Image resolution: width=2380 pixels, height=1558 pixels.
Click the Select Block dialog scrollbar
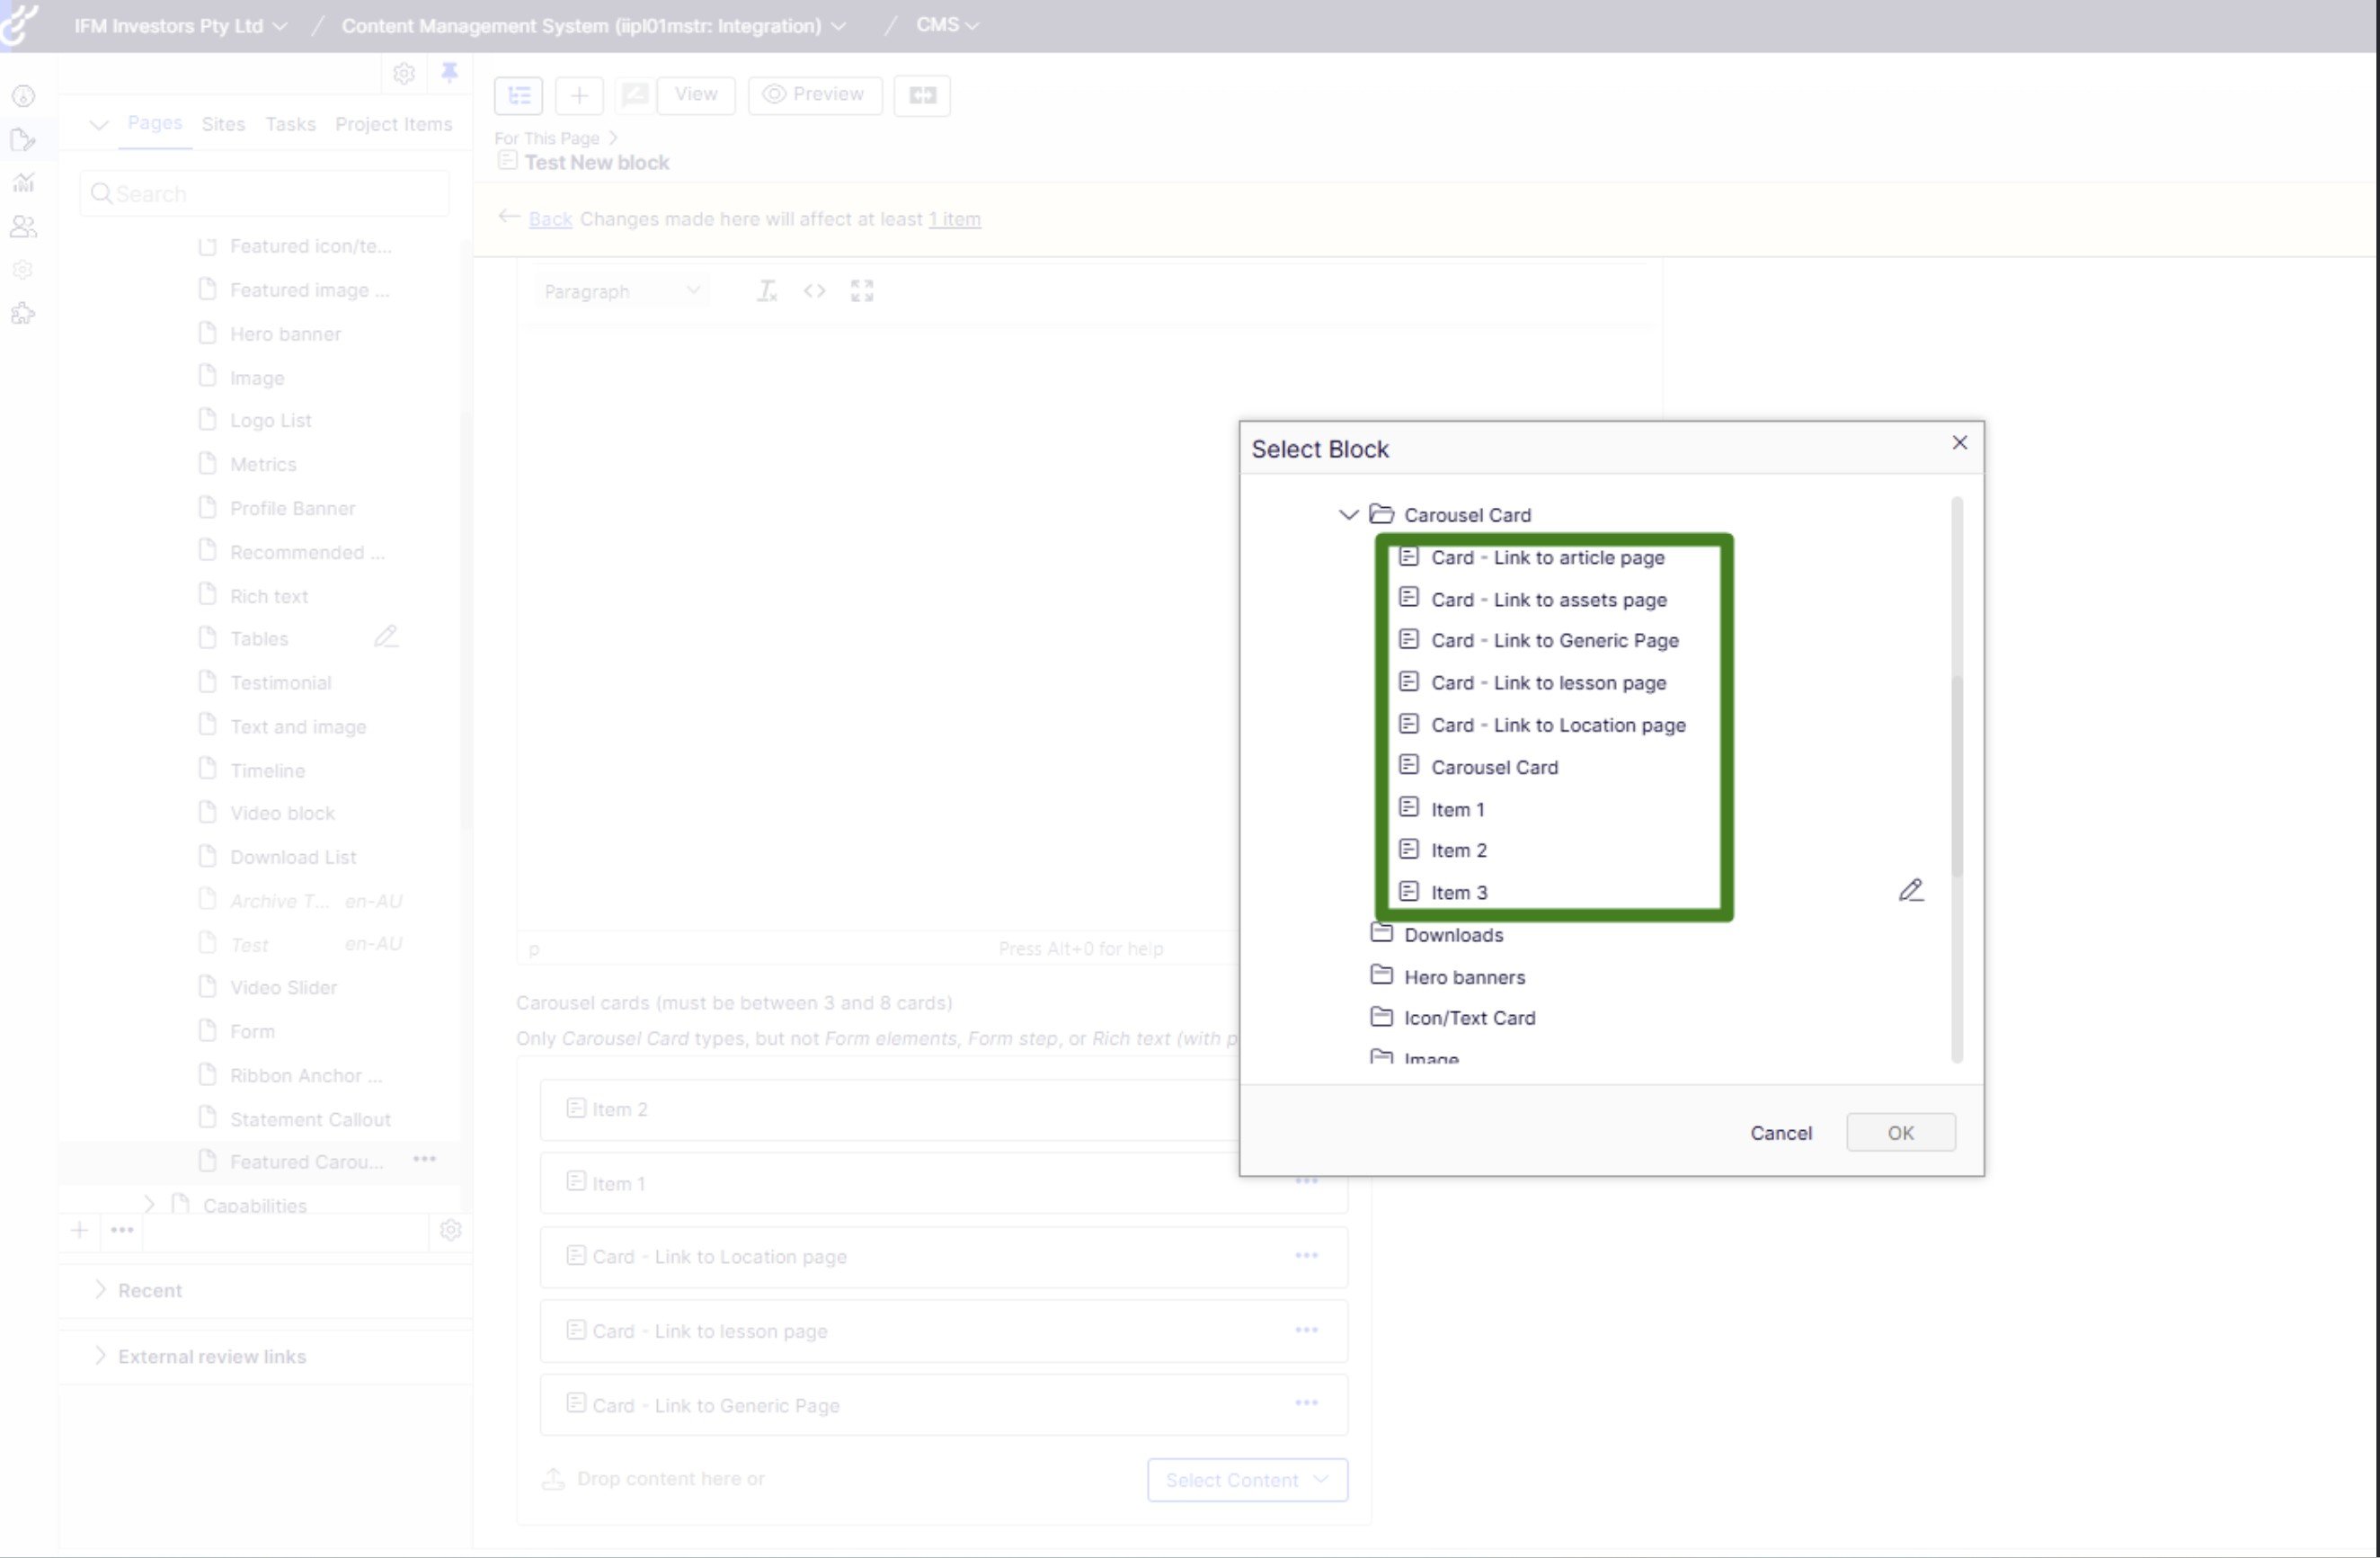click(x=1956, y=775)
